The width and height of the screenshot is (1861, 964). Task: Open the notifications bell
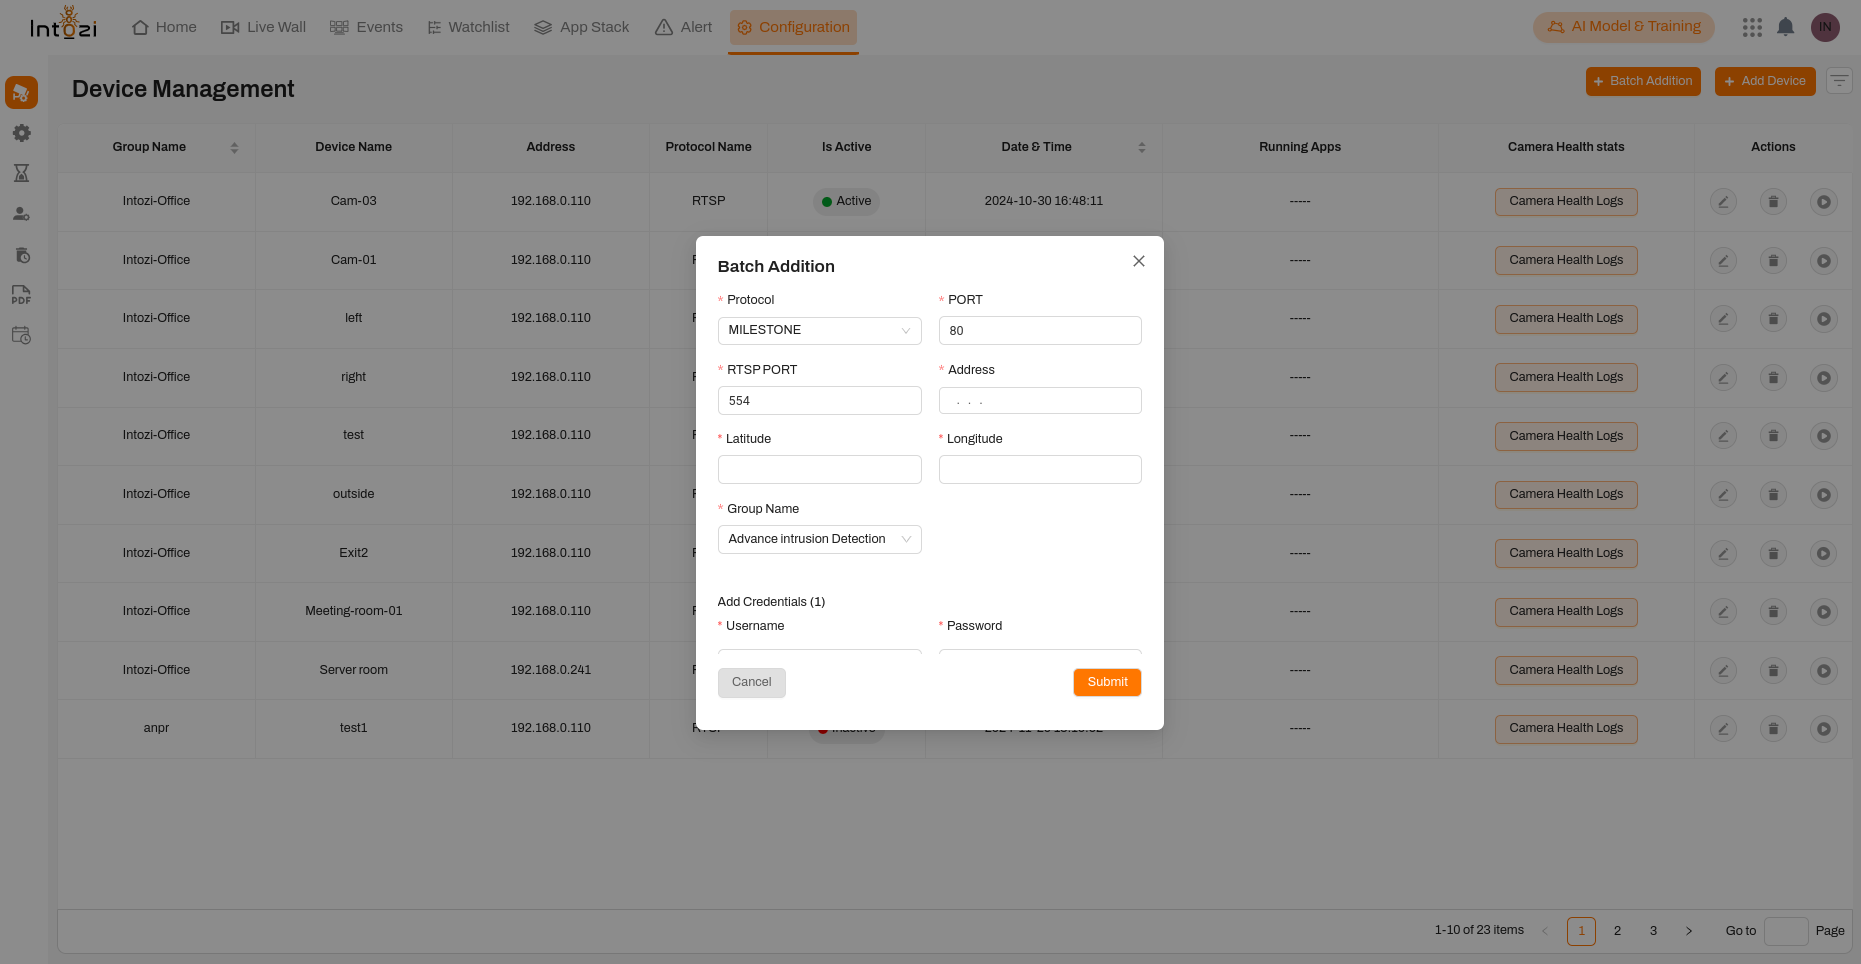click(1786, 27)
